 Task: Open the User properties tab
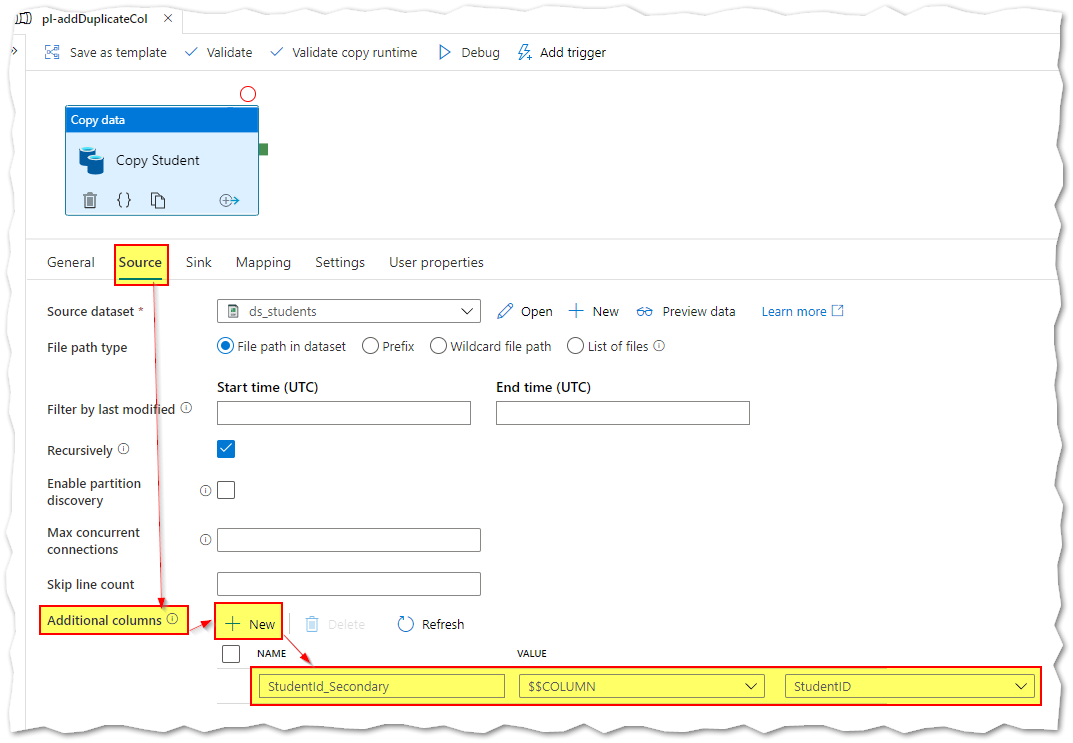point(437,262)
